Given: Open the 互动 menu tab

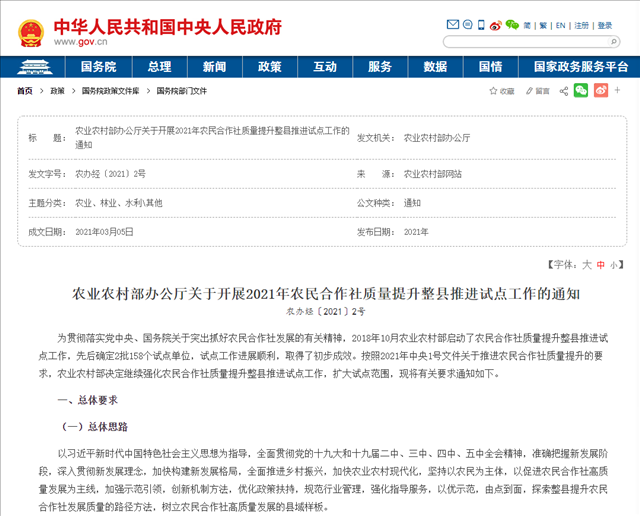Looking at the screenshot, I should [325, 67].
